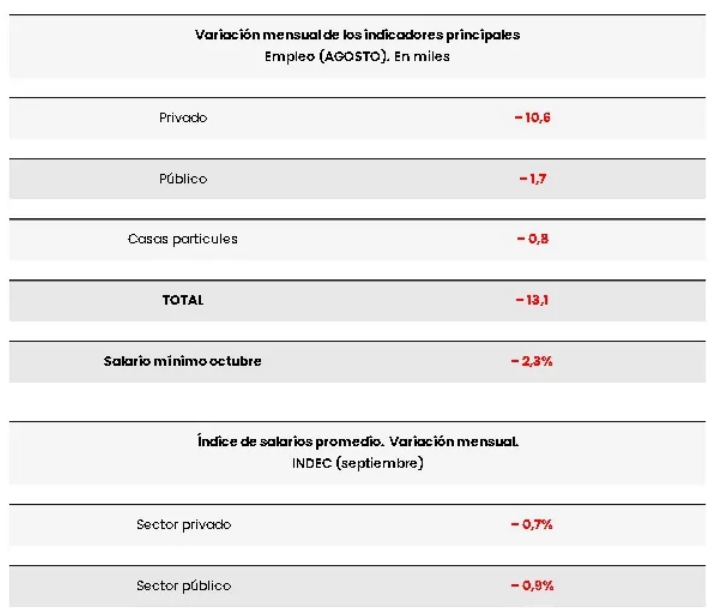Click the -0,7% value
Screen dimensions: 716x616
click(x=534, y=525)
